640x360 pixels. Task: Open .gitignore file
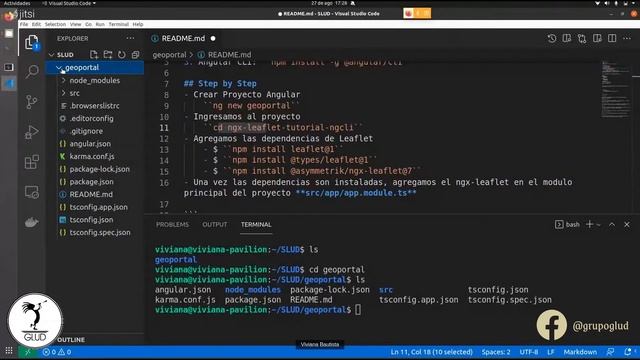click(x=86, y=131)
